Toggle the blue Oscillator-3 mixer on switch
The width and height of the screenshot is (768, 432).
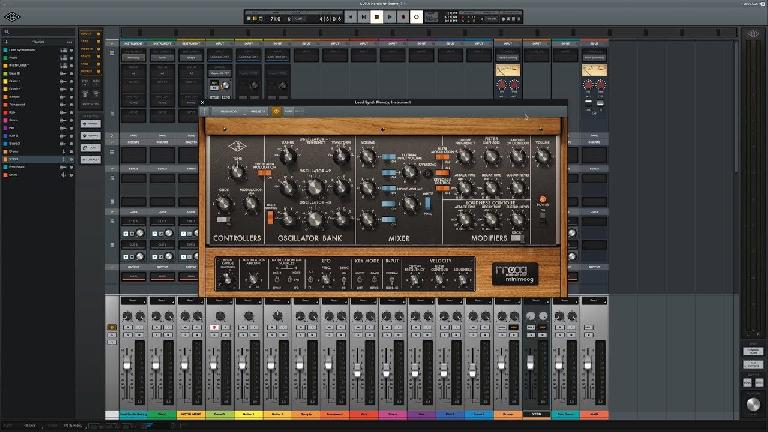[x=389, y=220]
